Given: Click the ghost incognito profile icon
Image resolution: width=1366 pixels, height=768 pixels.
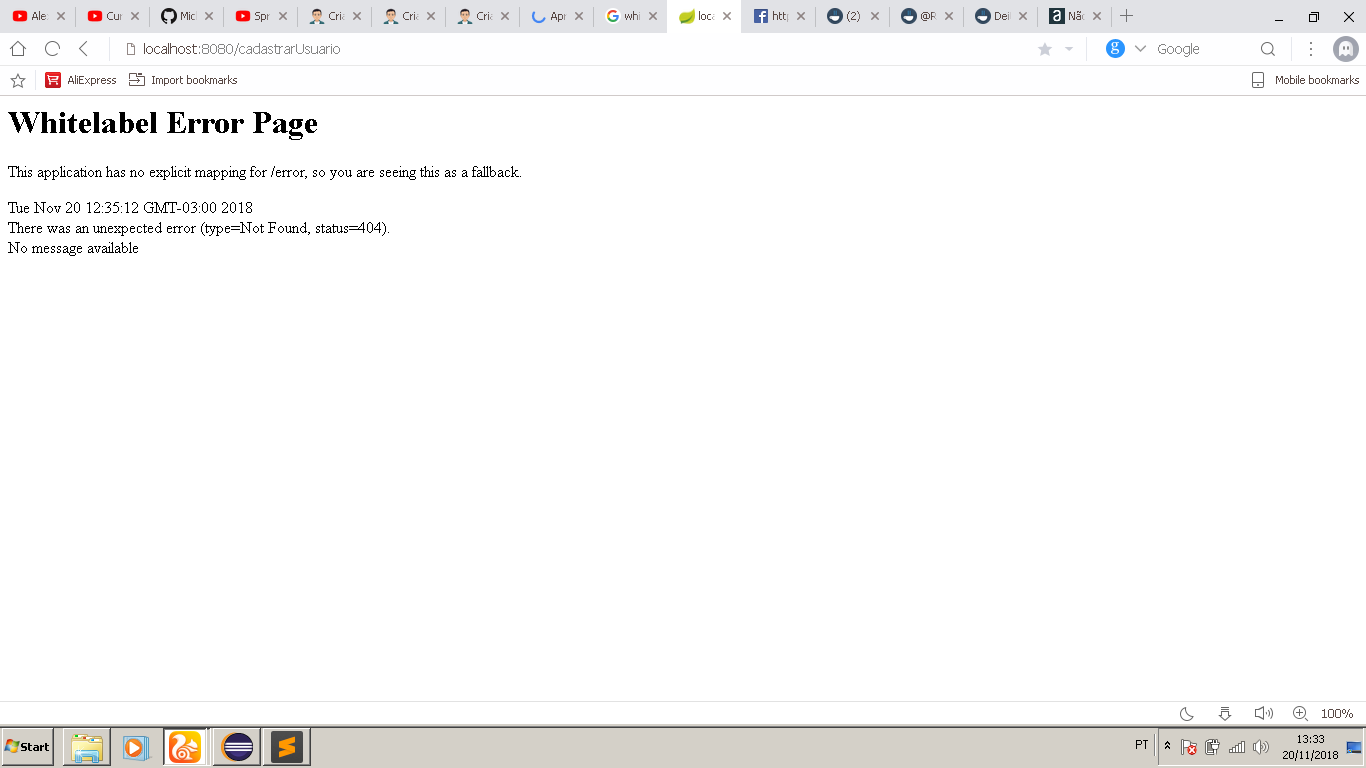Looking at the screenshot, I should pyautogui.click(x=1346, y=49).
